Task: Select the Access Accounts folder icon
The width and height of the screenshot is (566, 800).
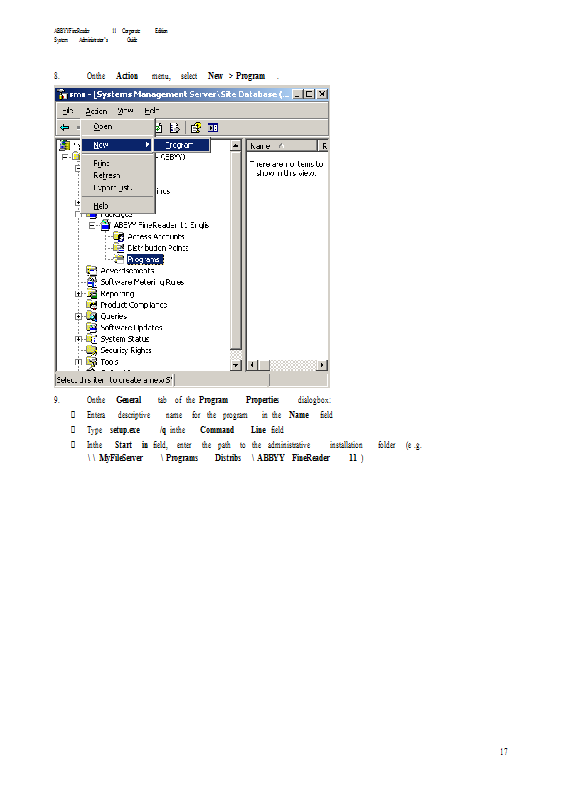Action: point(118,237)
